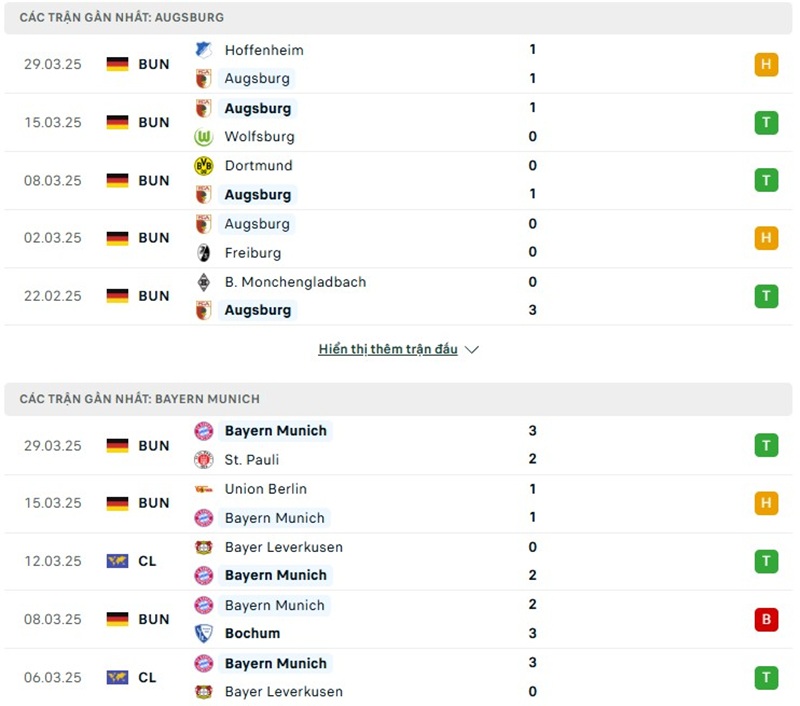800x706 pixels.
Task: Click the CL league icon on 06.03.25
Action: [x=118, y=677]
